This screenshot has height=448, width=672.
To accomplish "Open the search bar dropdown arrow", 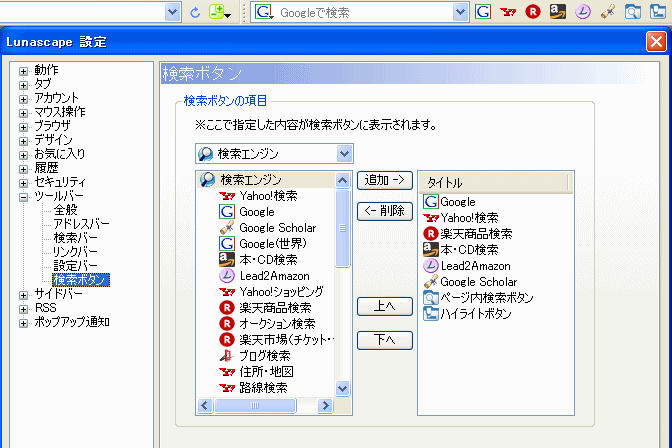I will click(x=460, y=12).
